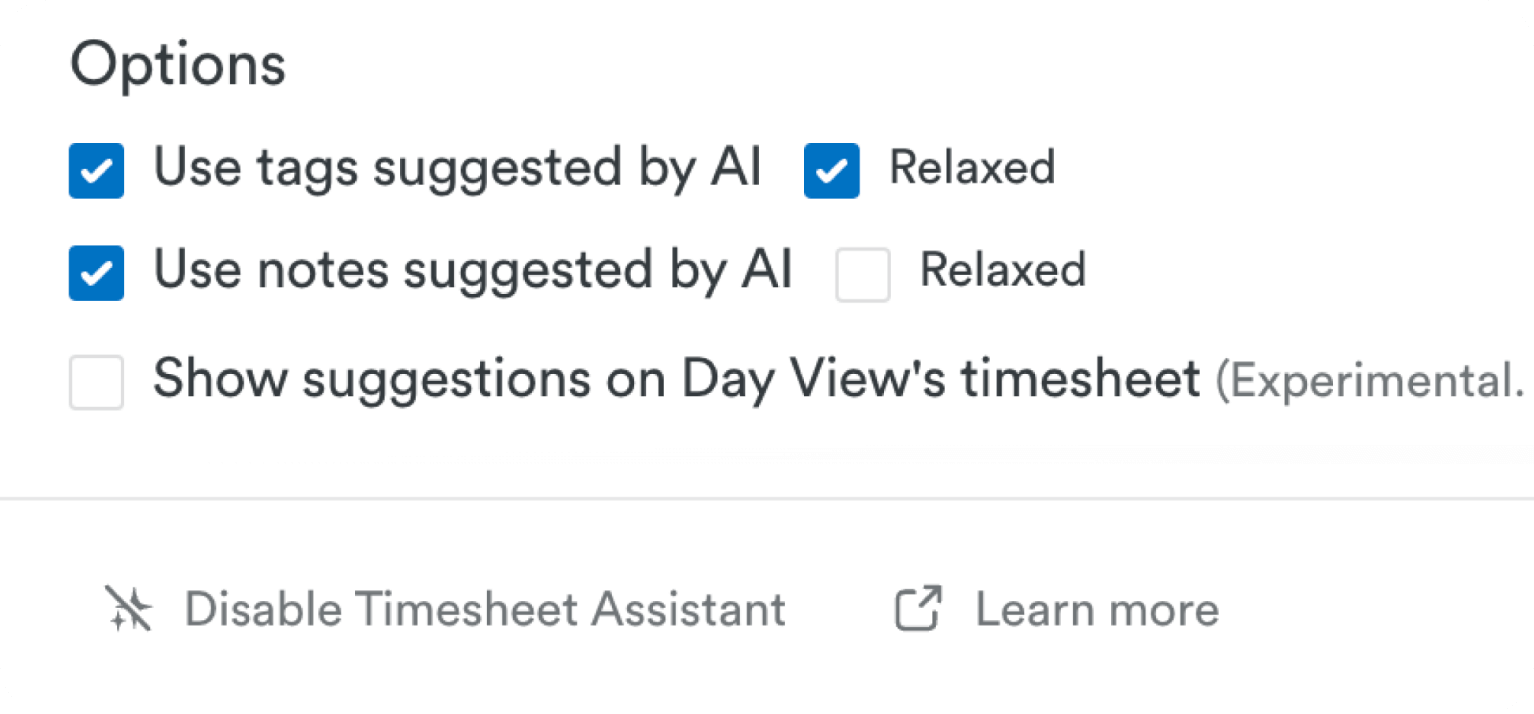Enable the Relaxed checkbox for notes
Image resolution: width=1534 pixels, height=714 pixels.
click(x=863, y=274)
